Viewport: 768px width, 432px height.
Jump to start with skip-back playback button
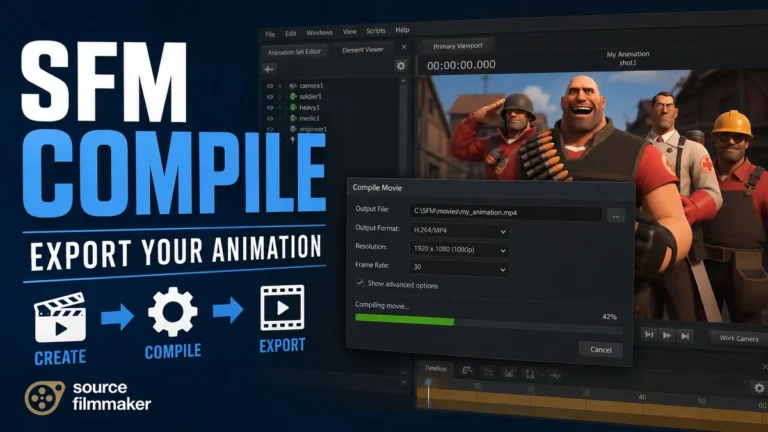[649, 335]
